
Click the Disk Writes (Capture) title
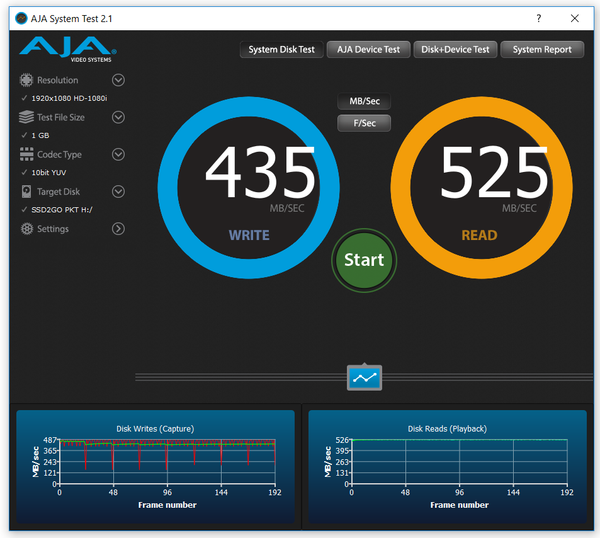[x=155, y=429]
